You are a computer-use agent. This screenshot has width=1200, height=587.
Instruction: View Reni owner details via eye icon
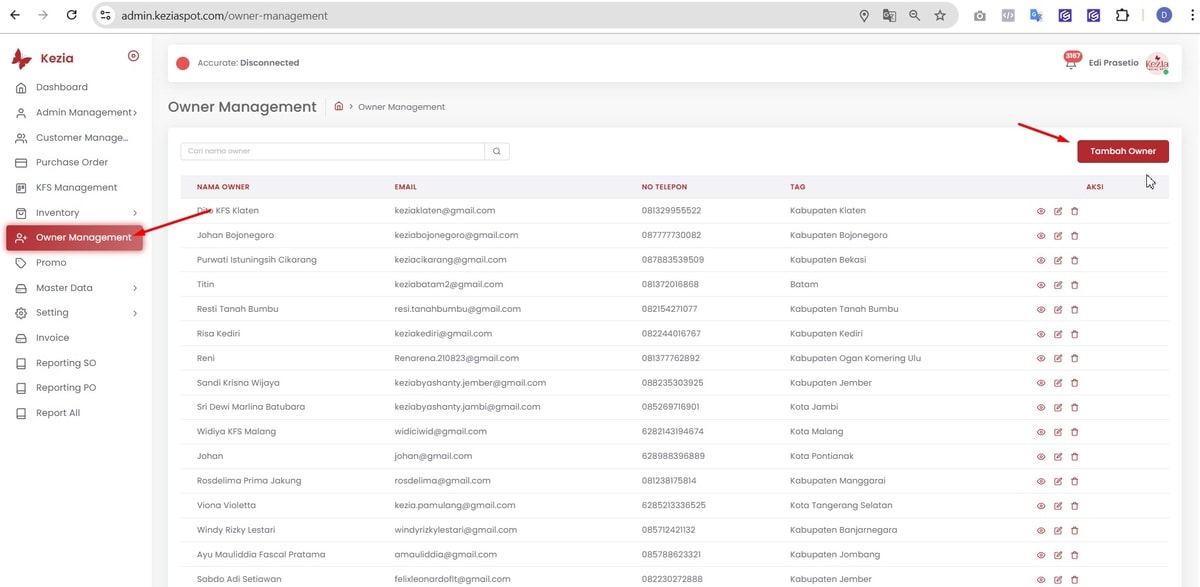coord(1041,359)
